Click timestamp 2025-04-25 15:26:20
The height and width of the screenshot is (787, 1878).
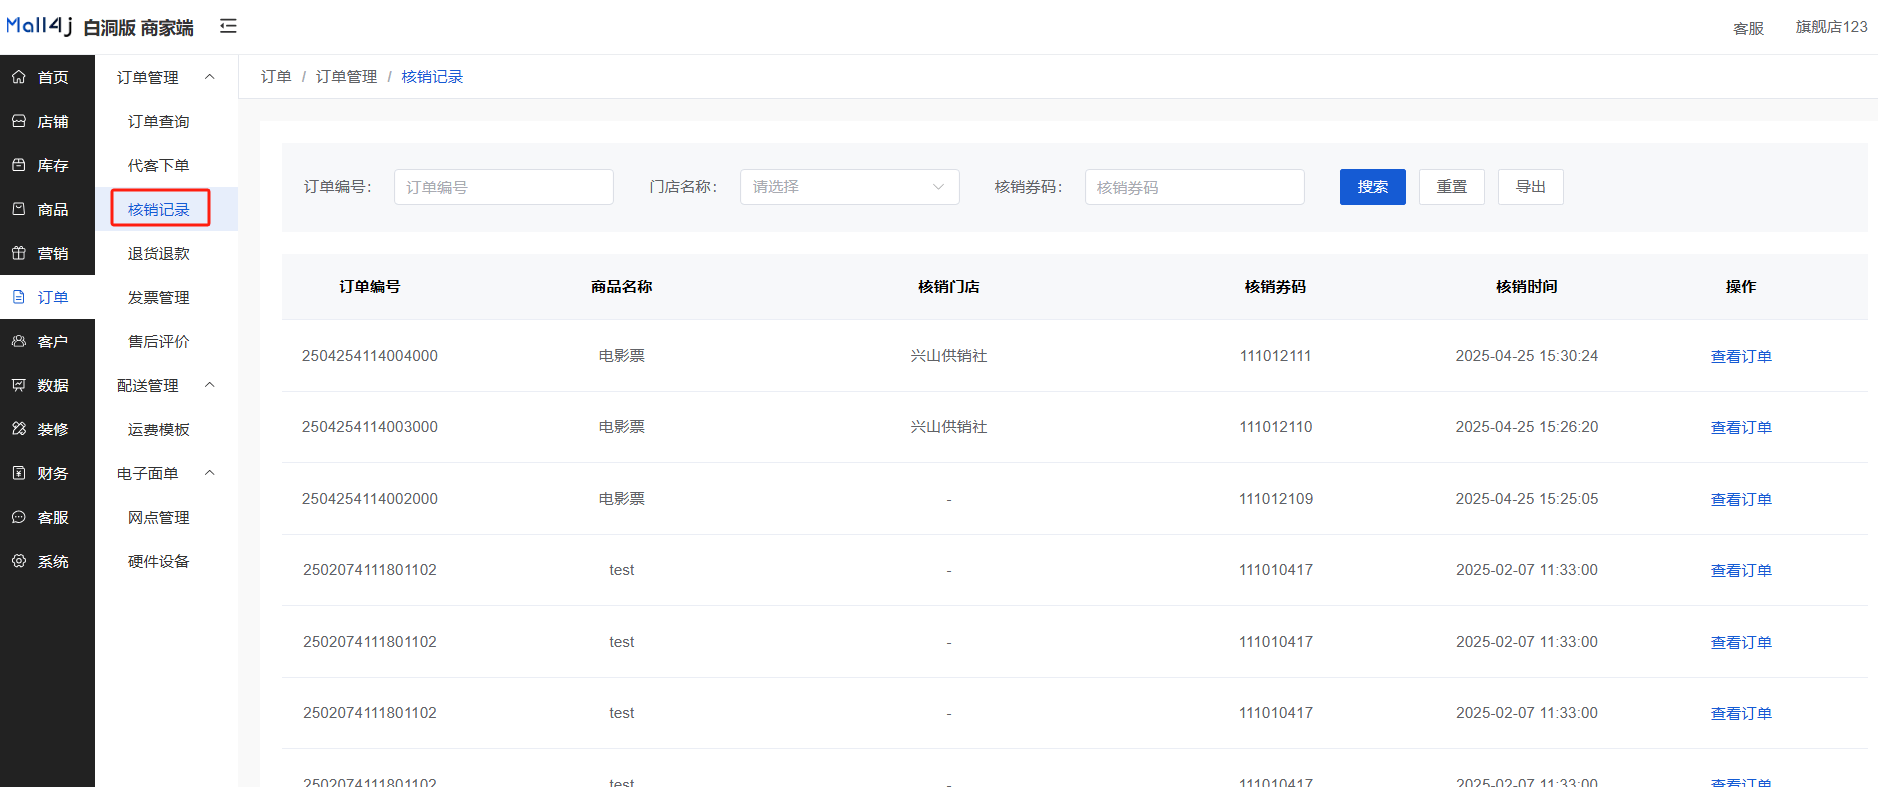point(1526,427)
